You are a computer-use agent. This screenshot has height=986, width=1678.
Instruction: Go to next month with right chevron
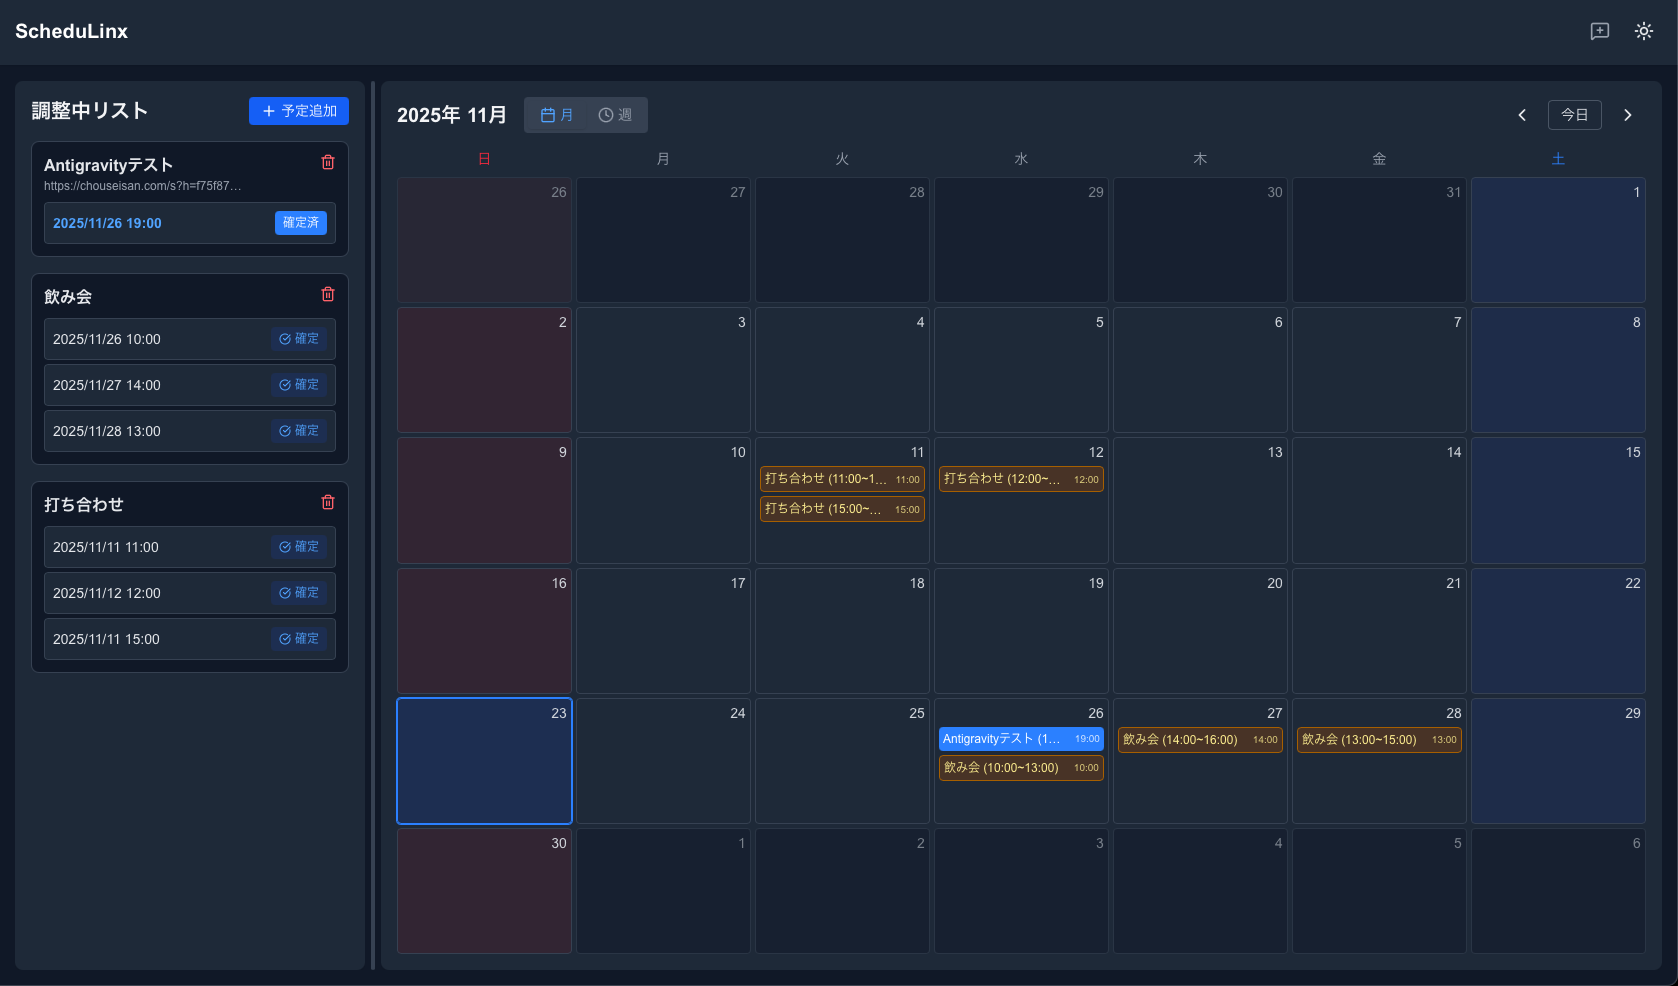point(1628,115)
